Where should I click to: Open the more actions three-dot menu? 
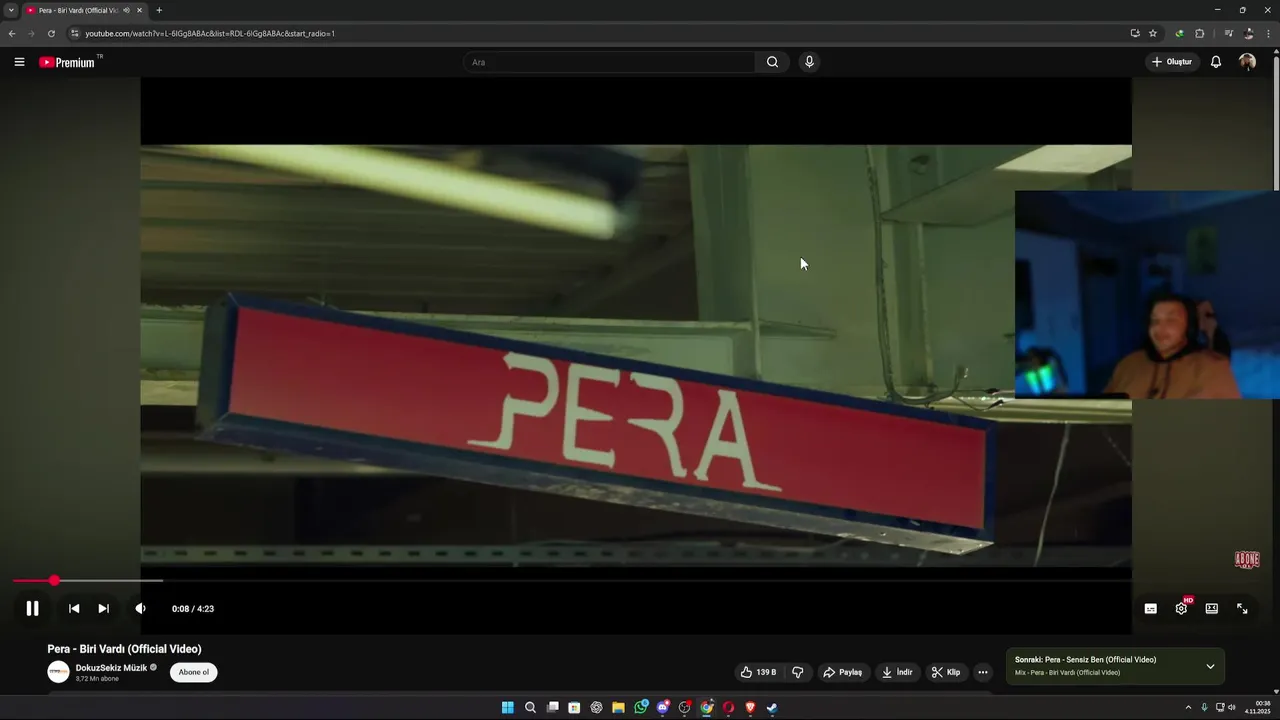tap(983, 672)
